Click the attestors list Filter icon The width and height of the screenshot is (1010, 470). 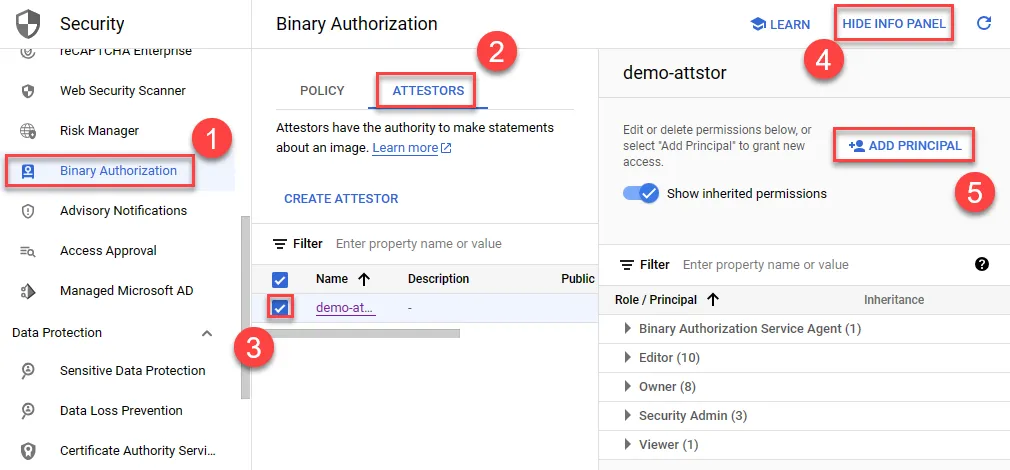tap(280, 244)
